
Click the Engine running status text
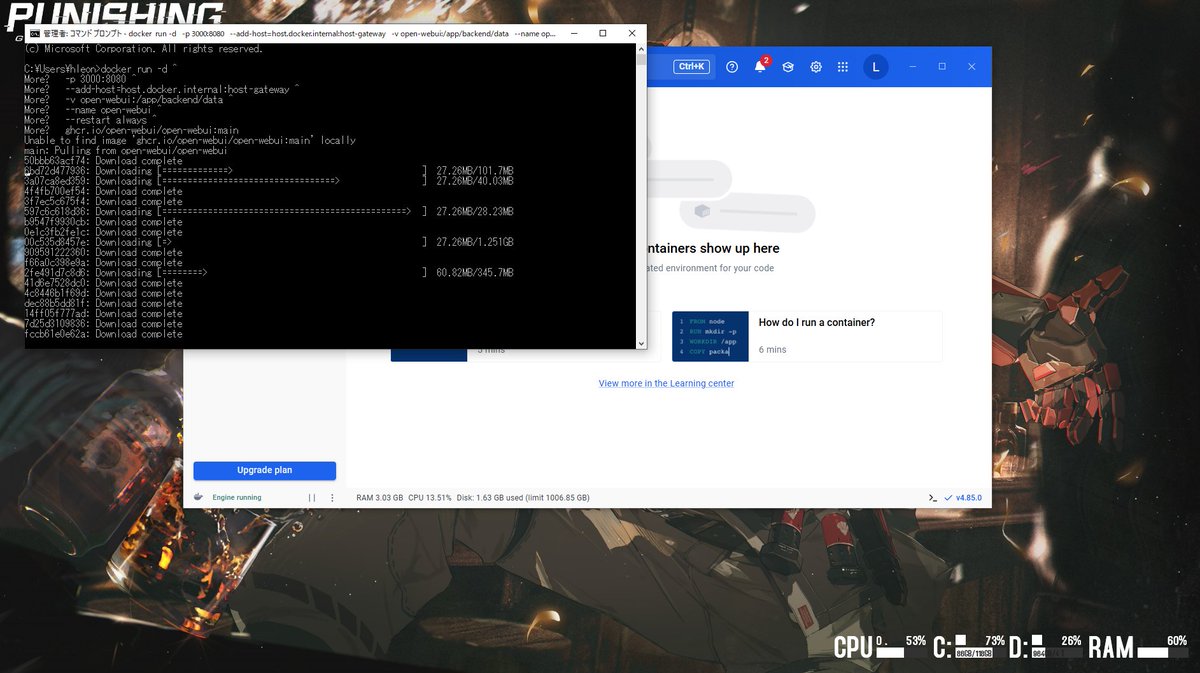click(x=237, y=498)
